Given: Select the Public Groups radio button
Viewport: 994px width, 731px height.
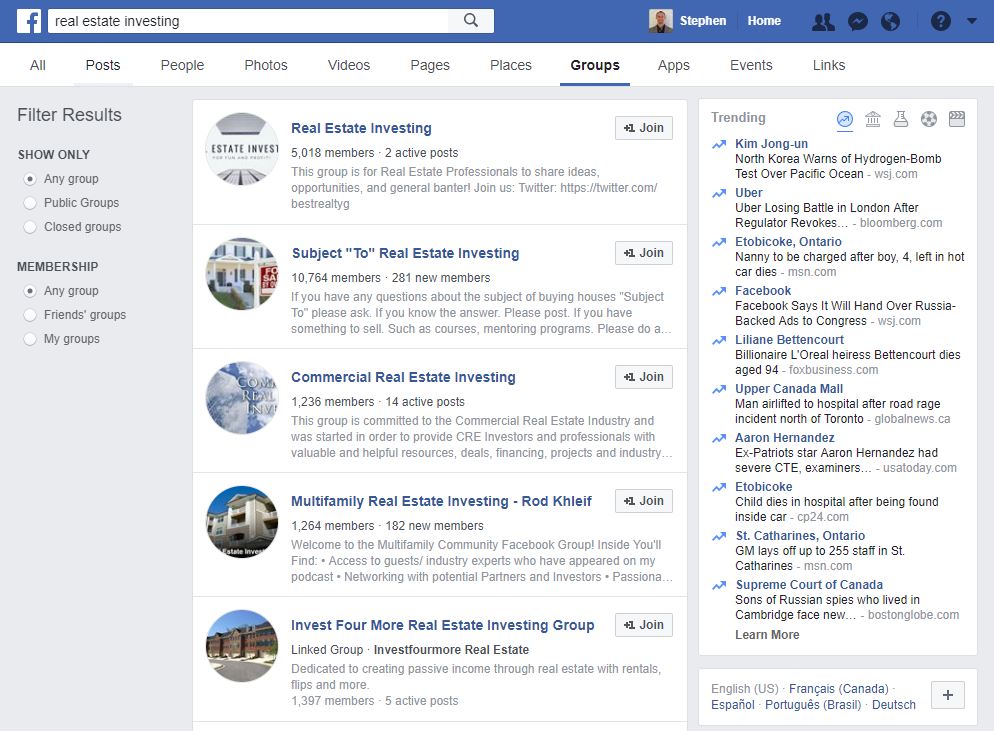Looking at the screenshot, I should tap(30, 203).
